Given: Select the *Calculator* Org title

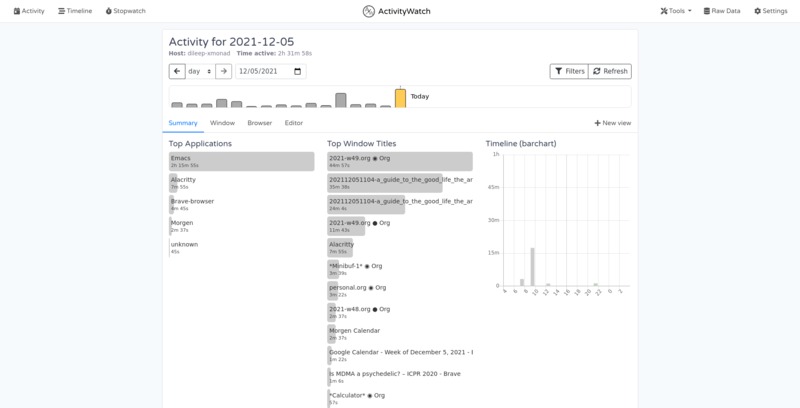Looking at the screenshot, I should (400, 398).
